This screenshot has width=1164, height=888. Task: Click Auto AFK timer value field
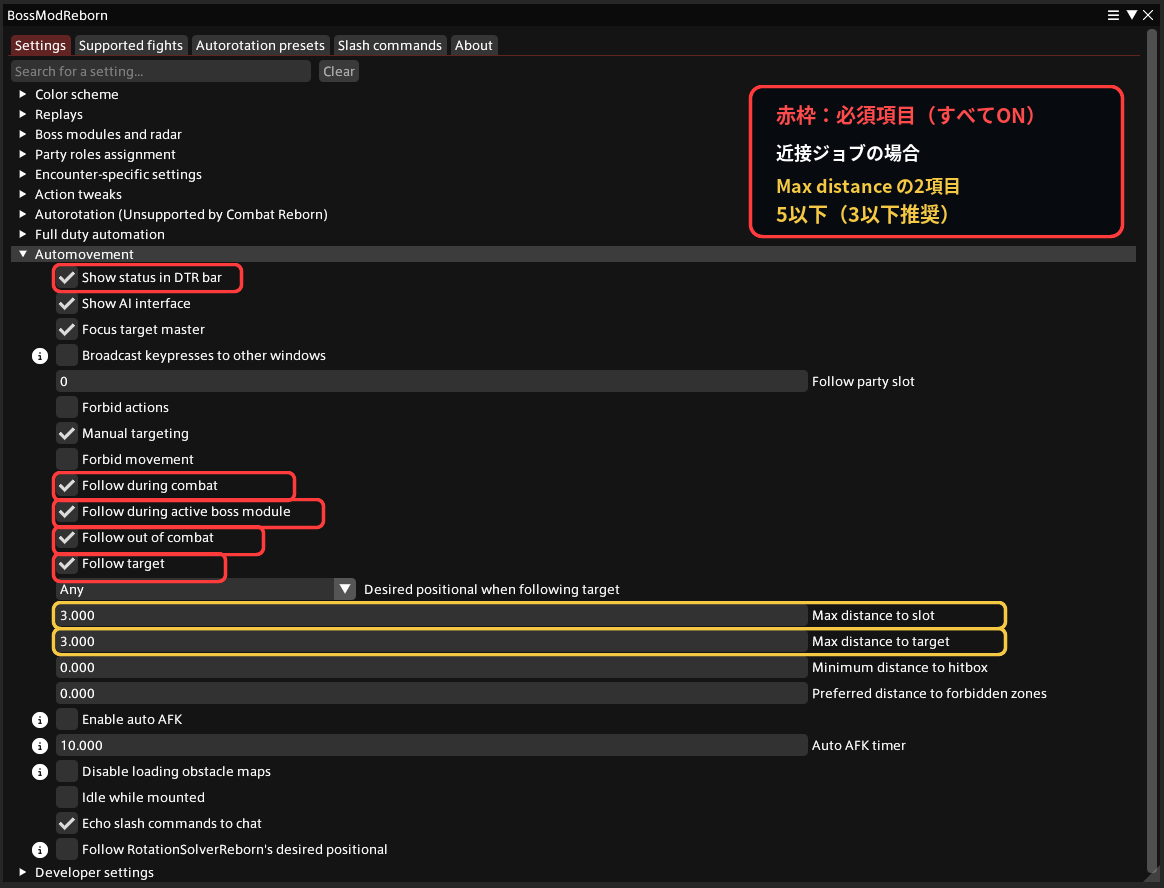(431, 745)
